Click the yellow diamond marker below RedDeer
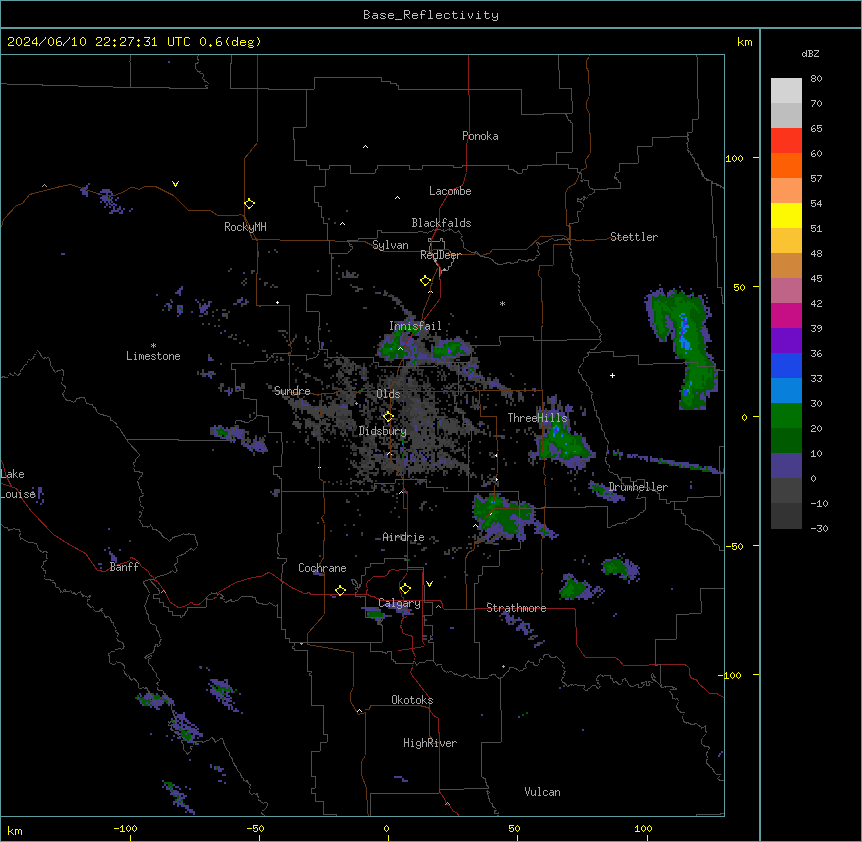Image resolution: width=862 pixels, height=842 pixels. point(425,281)
